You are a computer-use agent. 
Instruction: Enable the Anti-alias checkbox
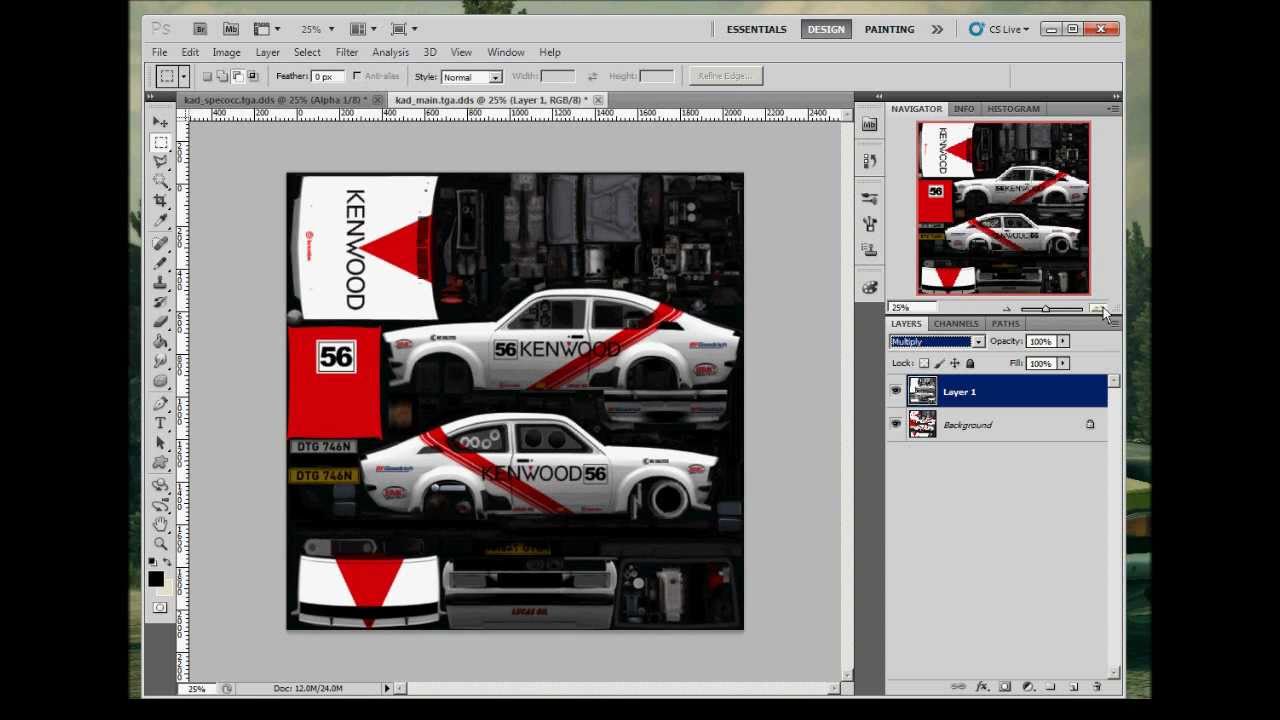(357, 76)
